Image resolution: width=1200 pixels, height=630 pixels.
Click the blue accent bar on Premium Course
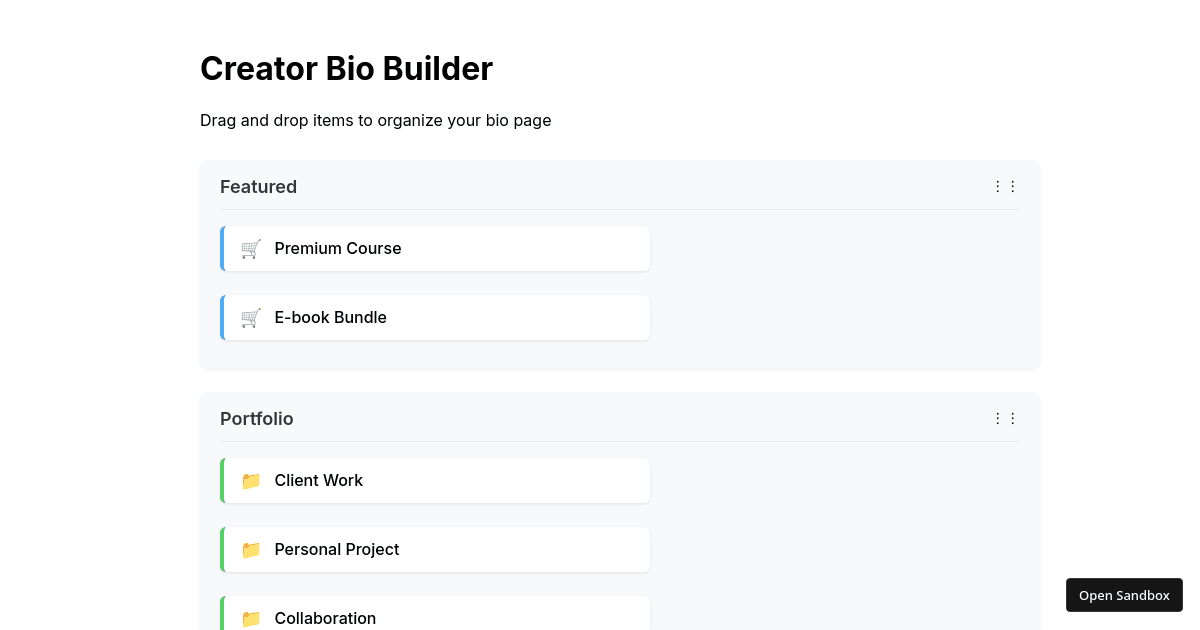point(222,249)
